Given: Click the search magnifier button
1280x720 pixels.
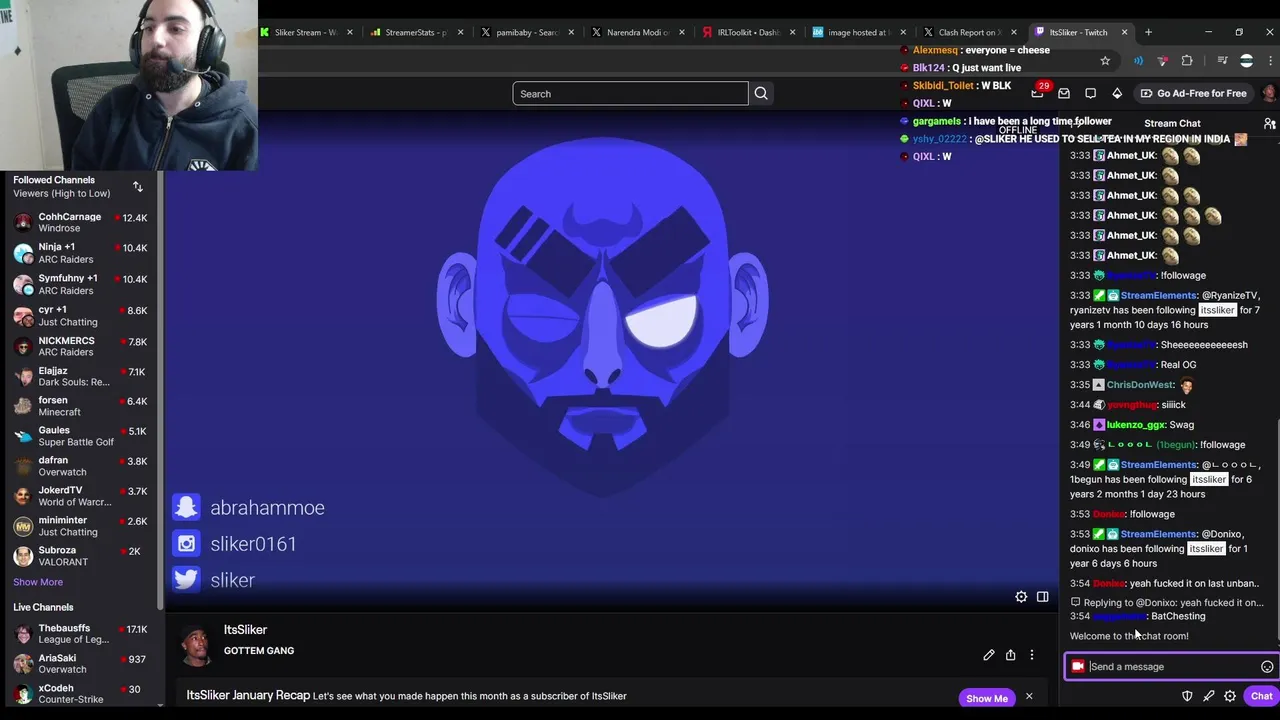Looking at the screenshot, I should 761,93.
